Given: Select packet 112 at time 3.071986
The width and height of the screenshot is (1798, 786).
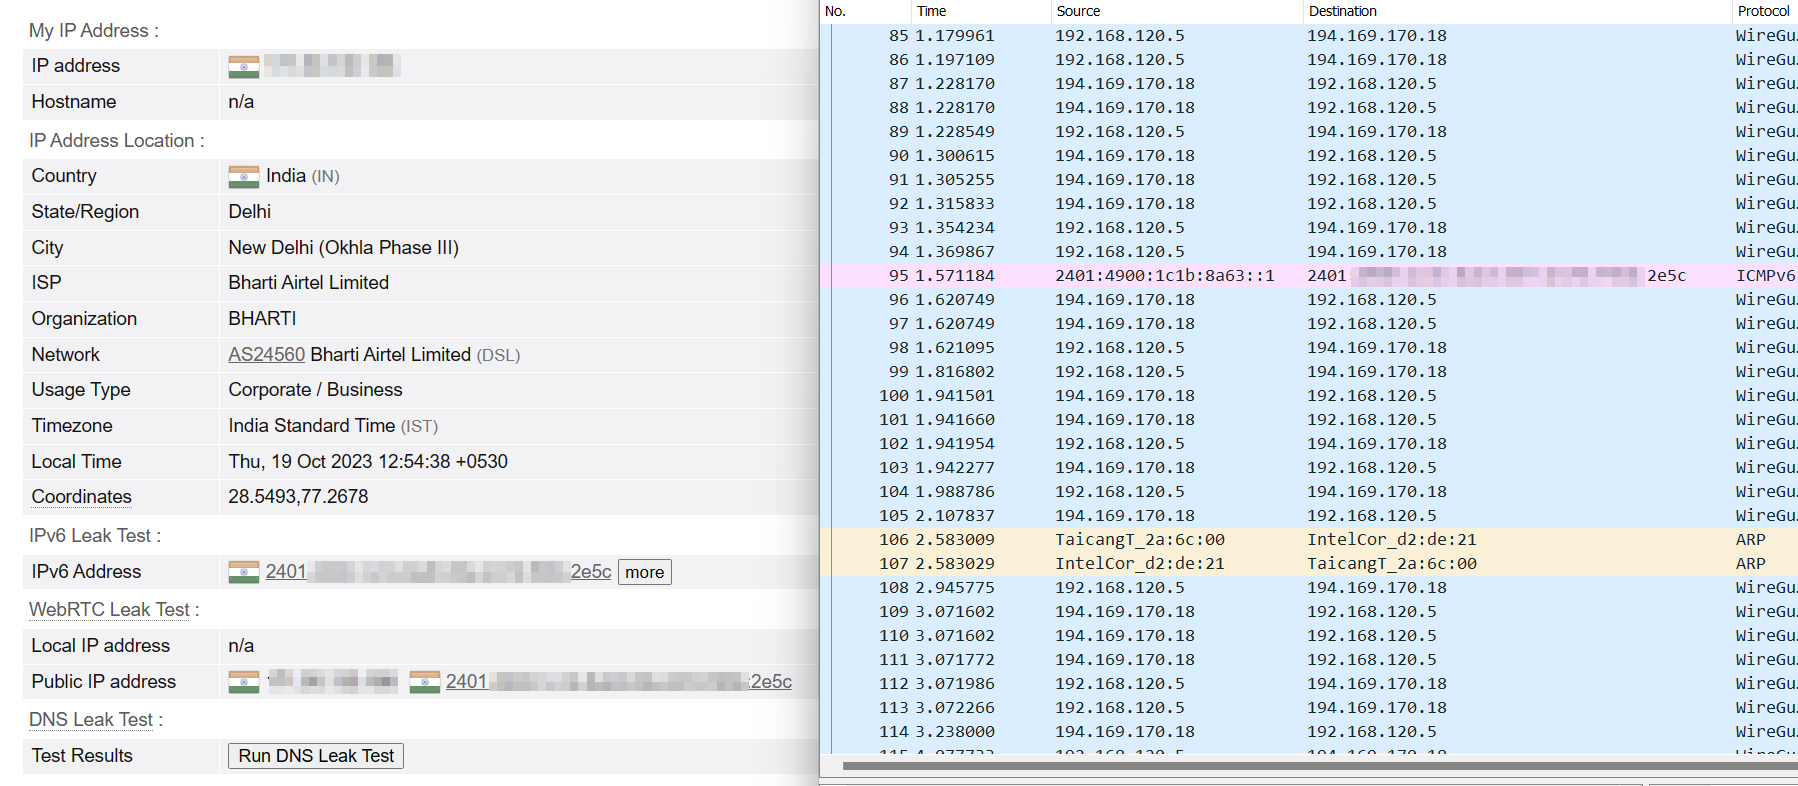Looking at the screenshot, I should click(x=1309, y=683).
